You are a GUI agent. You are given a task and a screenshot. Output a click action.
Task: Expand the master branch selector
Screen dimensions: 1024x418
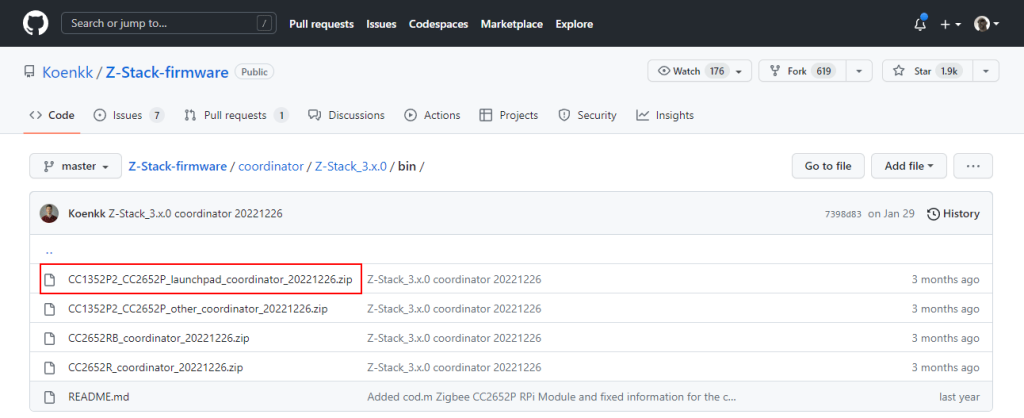pyautogui.click(x=75, y=167)
